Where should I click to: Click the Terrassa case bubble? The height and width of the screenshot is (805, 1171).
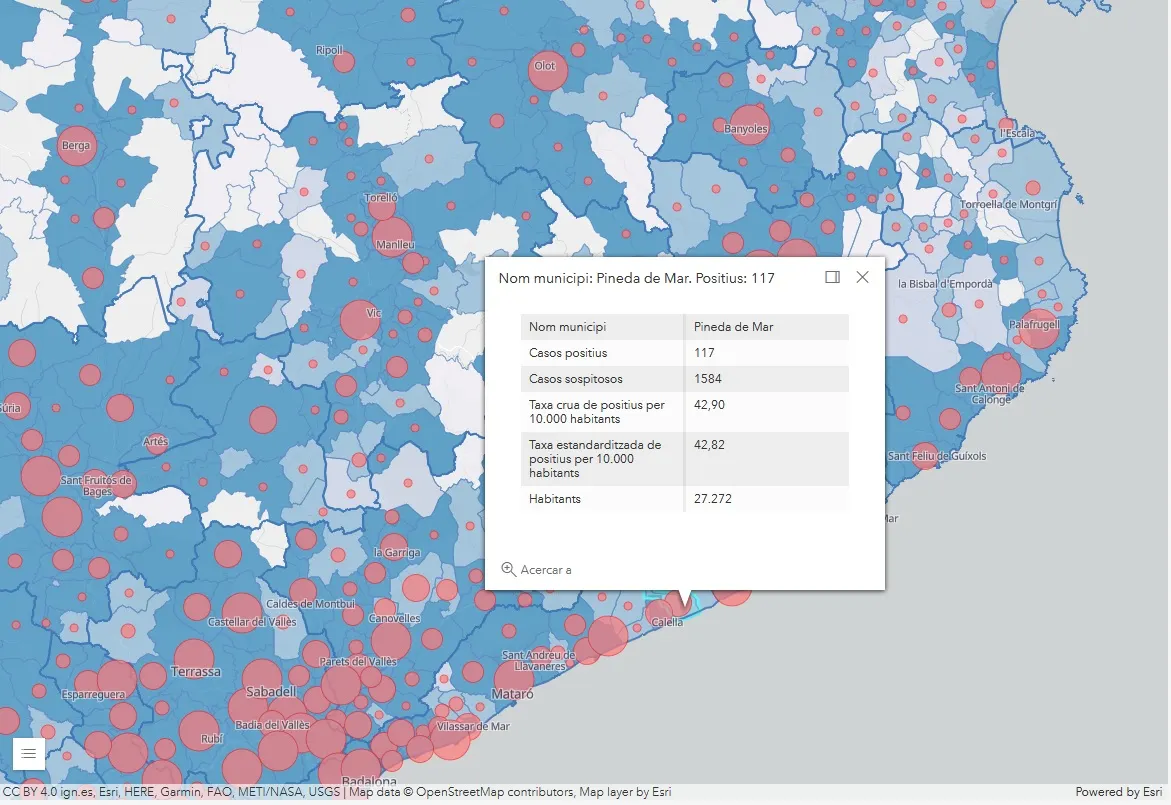click(x=194, y=660)
